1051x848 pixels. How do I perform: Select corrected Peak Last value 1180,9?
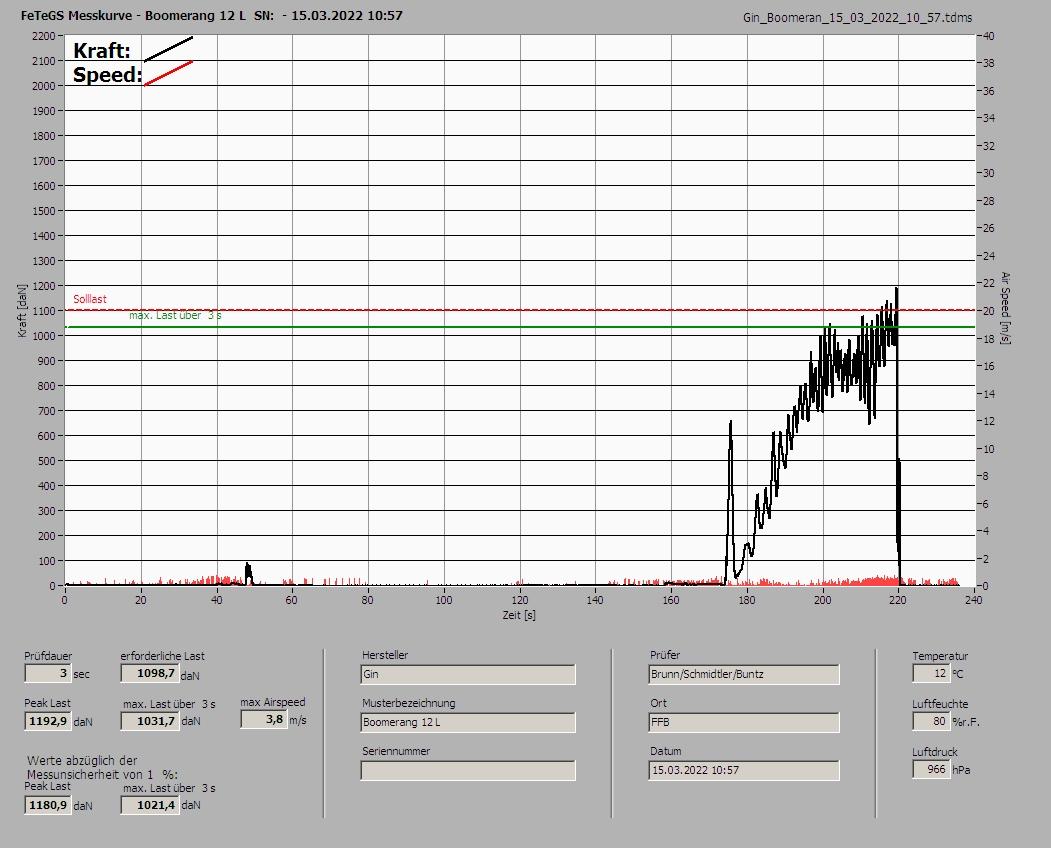point(48,804)
